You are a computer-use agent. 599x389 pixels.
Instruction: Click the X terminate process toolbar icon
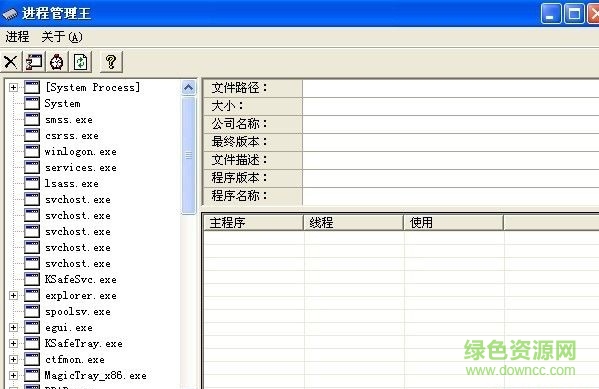pyautogui.click(x=11, y=62)
